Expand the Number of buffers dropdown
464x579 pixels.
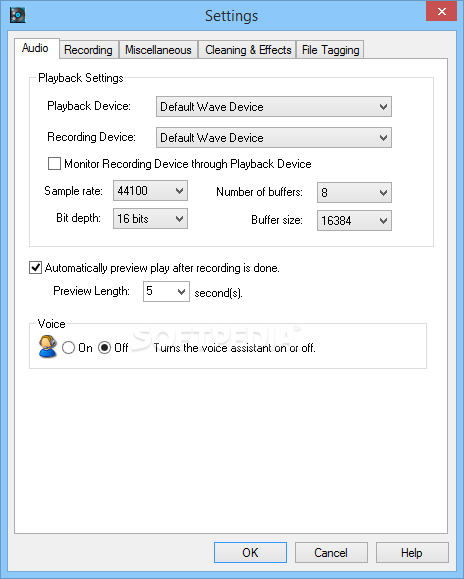pos(354,192)
